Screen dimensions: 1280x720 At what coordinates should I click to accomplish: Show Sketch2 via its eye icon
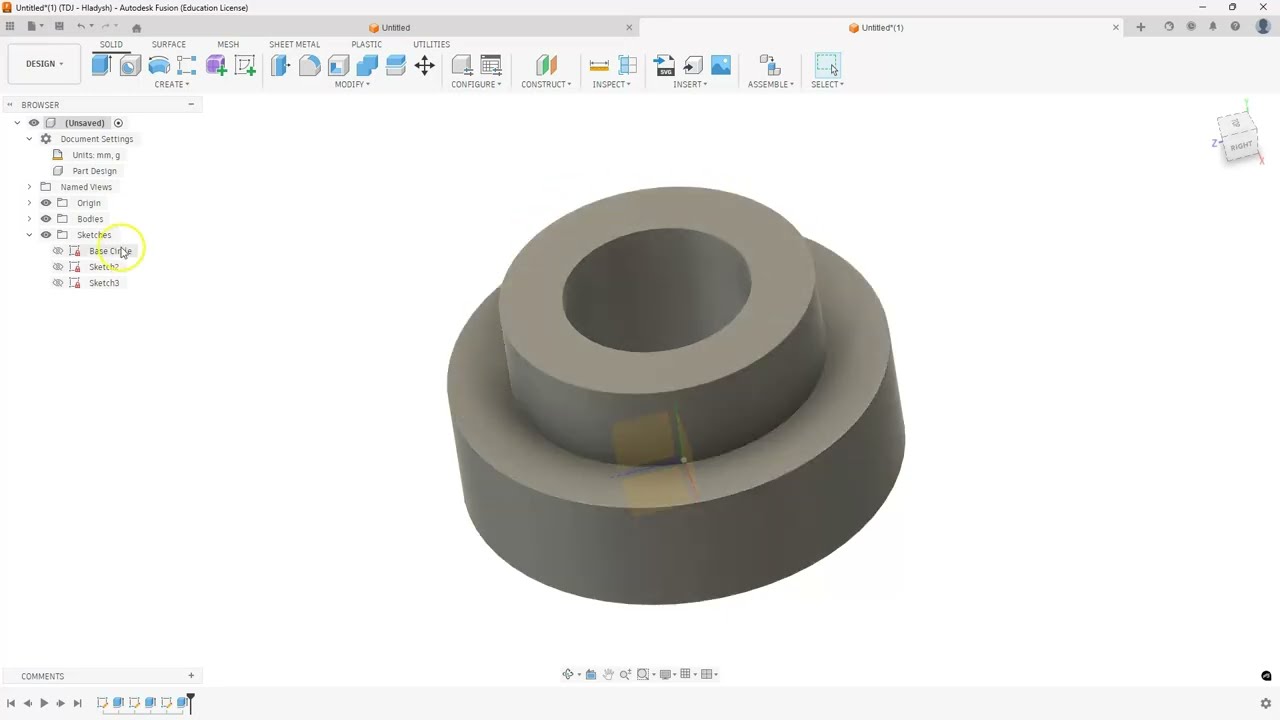[58, 267]
